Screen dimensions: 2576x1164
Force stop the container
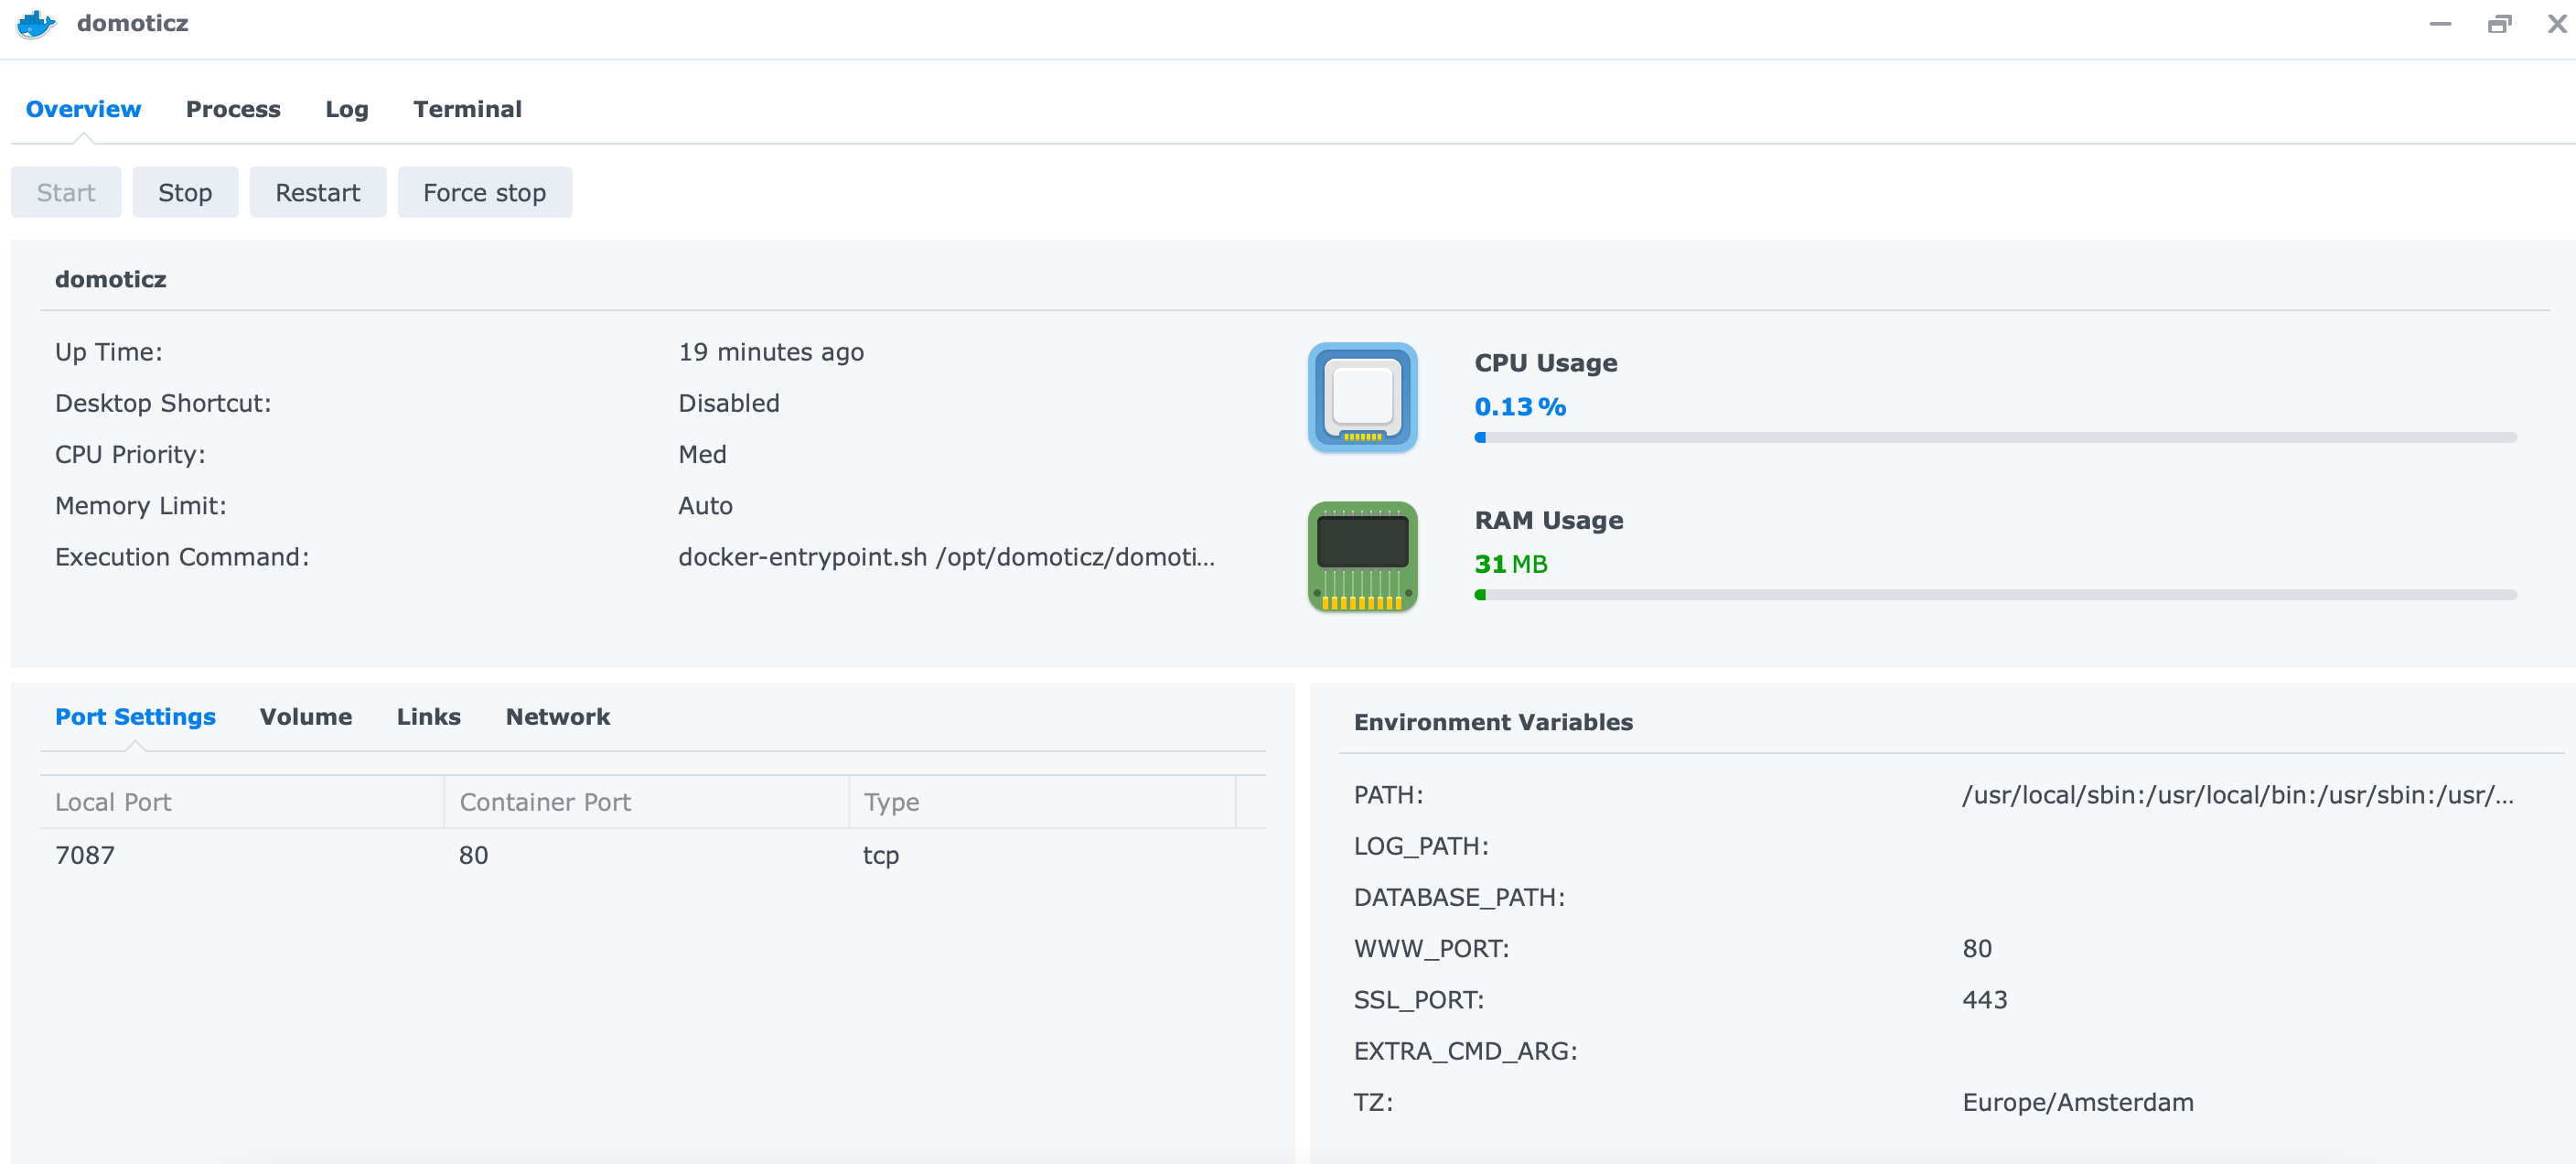point(485,192)
